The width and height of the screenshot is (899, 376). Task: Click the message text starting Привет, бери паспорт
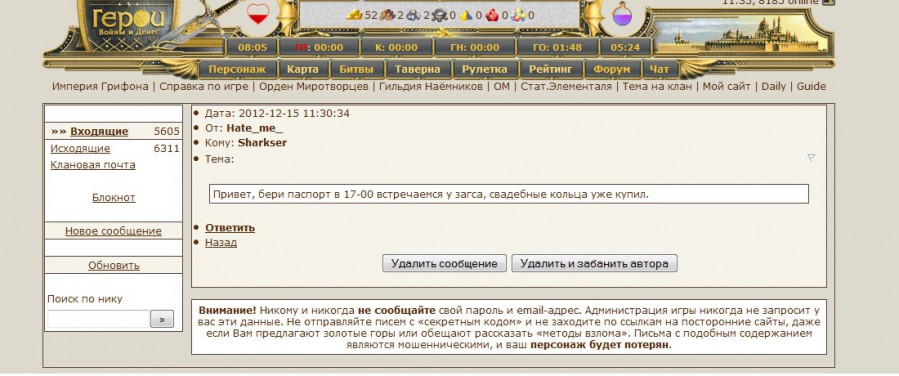pyautogui.click(x=431, y=194)
